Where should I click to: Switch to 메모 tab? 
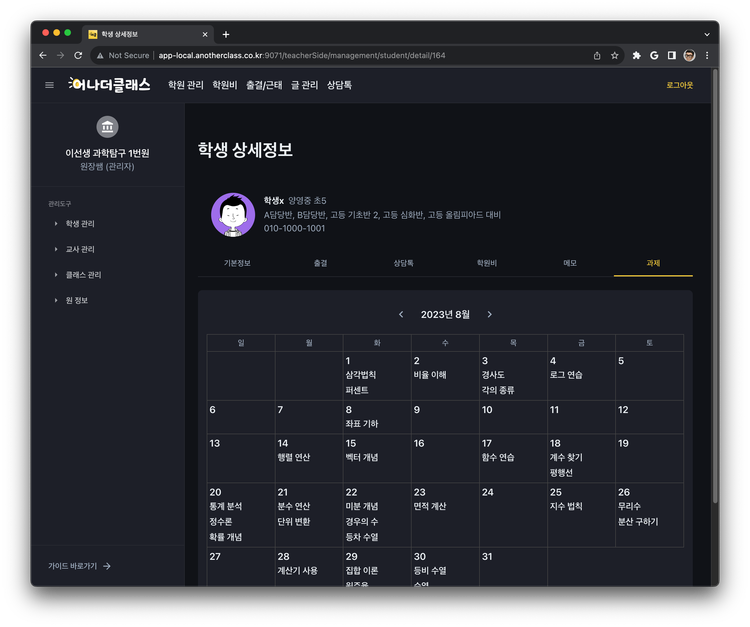(x=570, y=263)
